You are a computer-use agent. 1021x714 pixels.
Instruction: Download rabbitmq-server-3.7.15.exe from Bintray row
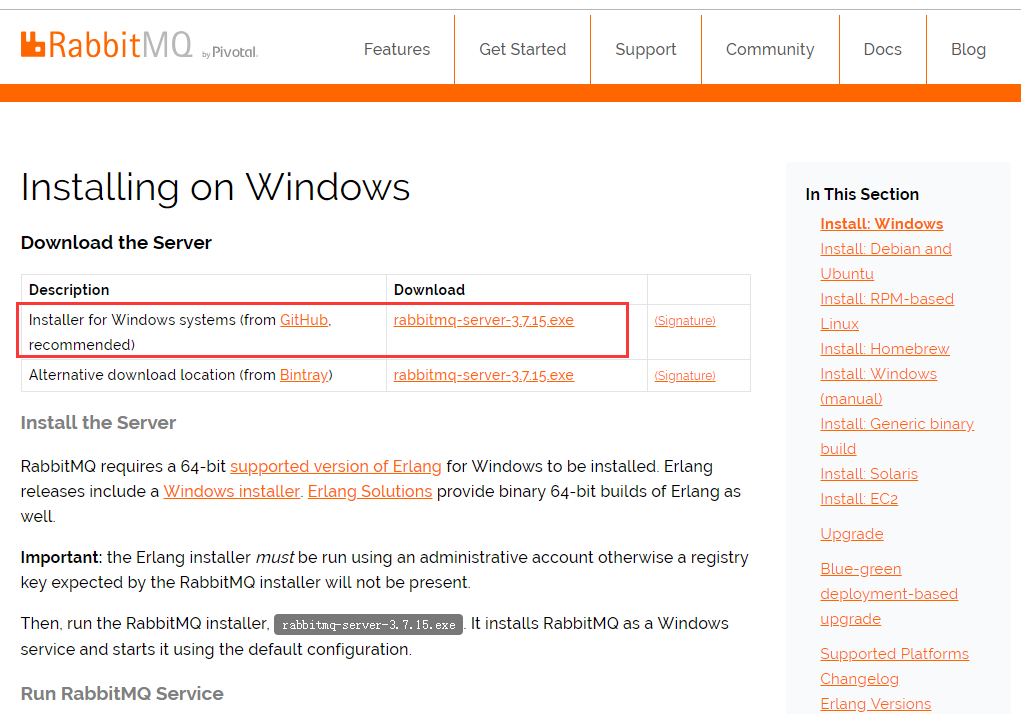coord(484,376)
